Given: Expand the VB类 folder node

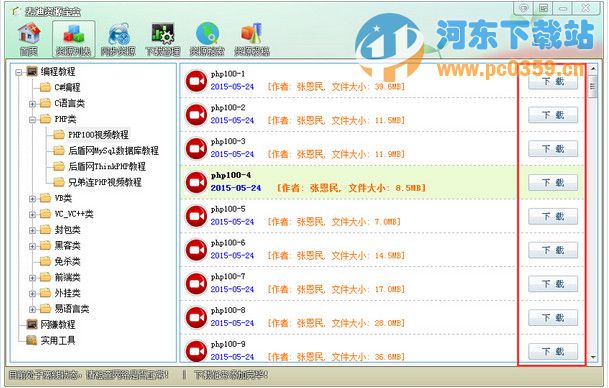Looking at the screenshot, I should click(33, 199).
